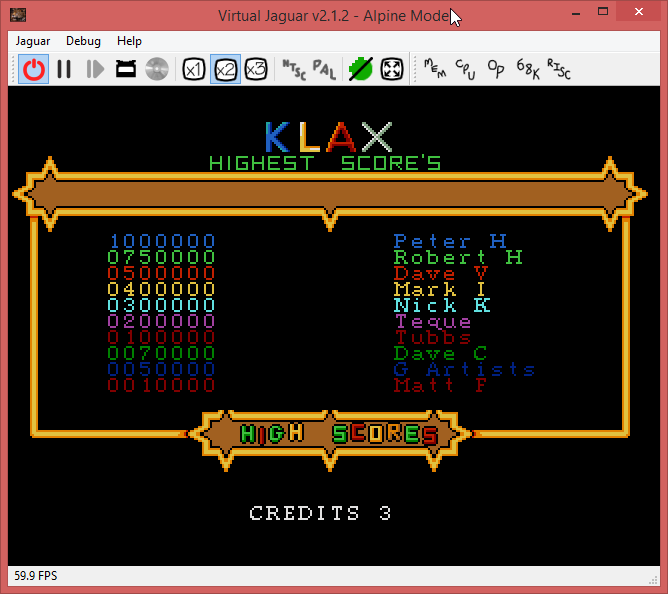Switch to PAL video mode
This screenshot has height=594, width=668.
324,69
